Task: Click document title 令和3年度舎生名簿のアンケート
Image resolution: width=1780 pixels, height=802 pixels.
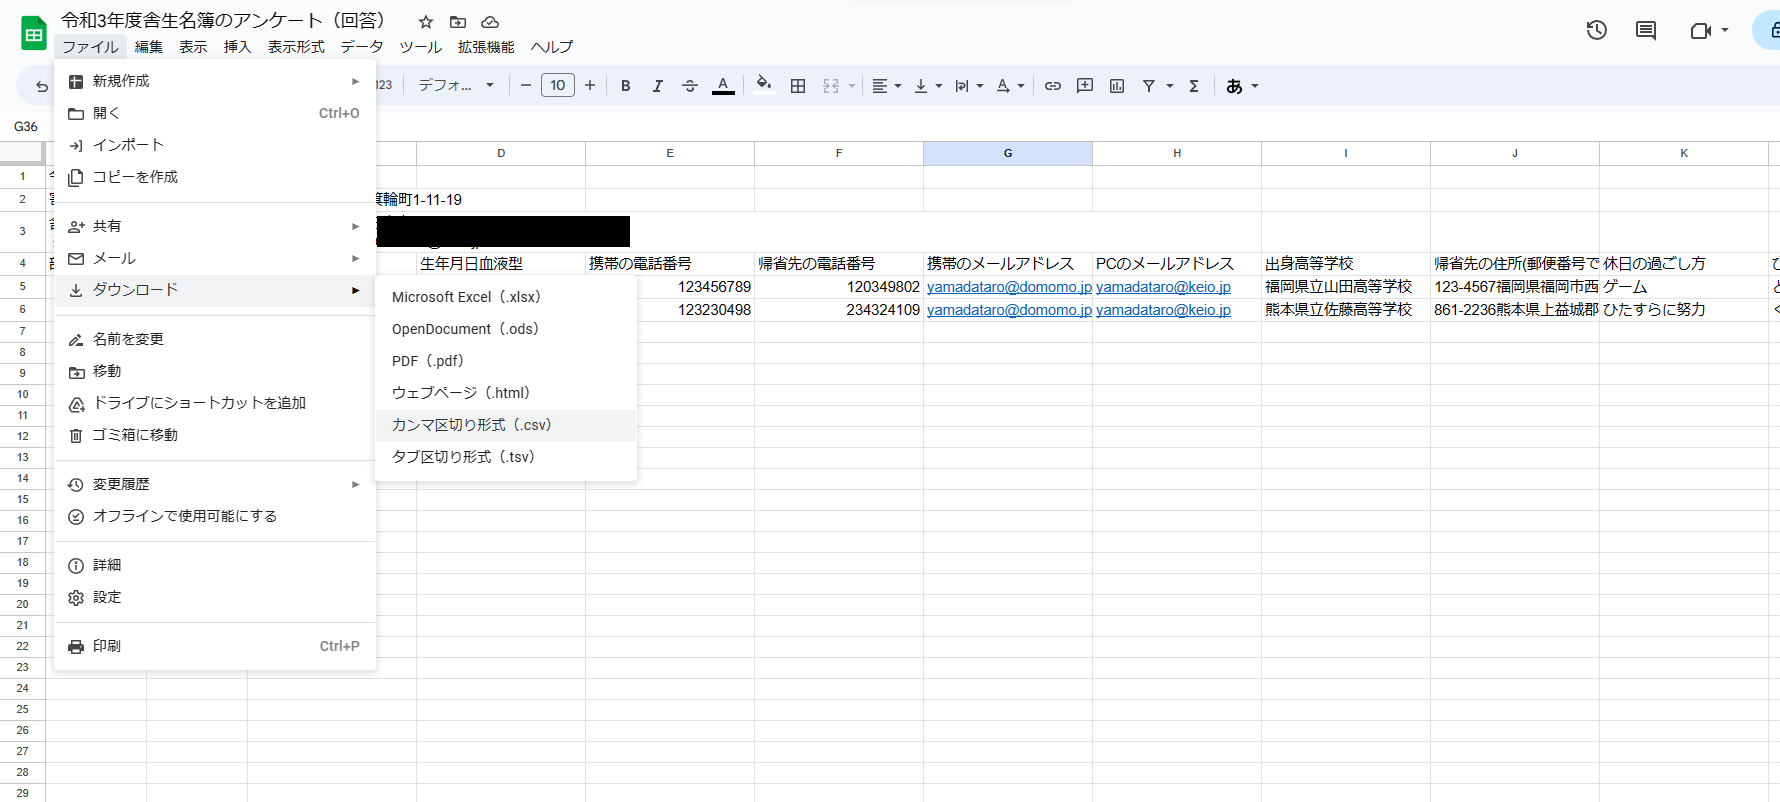Action: [x=222, y=21]
